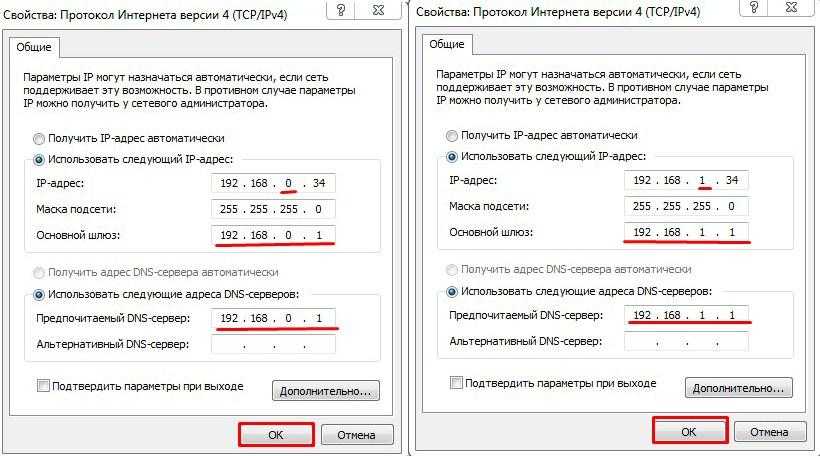Image resolution: width=820 pixels, height=456 pixels.
Task: Click Отмена in left dialog
Action: click(x=357, y=435)
